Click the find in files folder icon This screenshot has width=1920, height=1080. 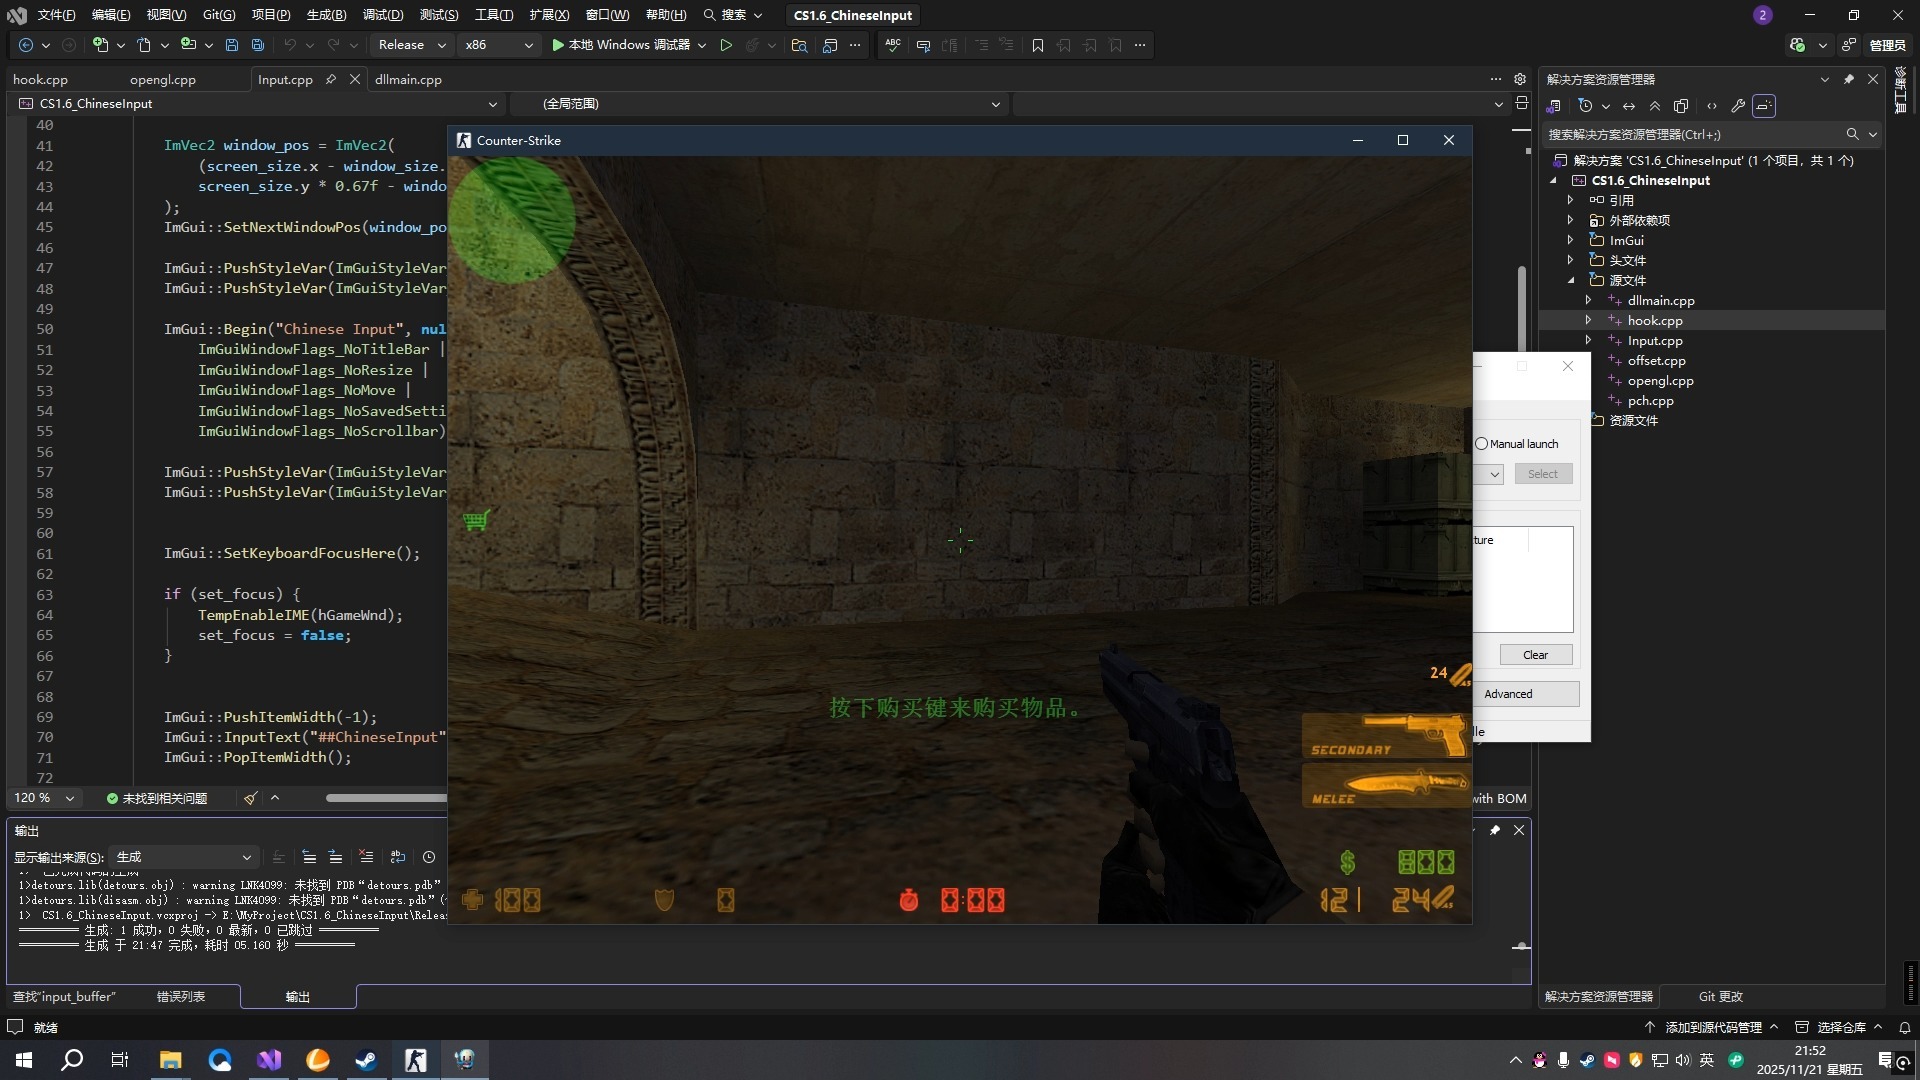point(799,45)
